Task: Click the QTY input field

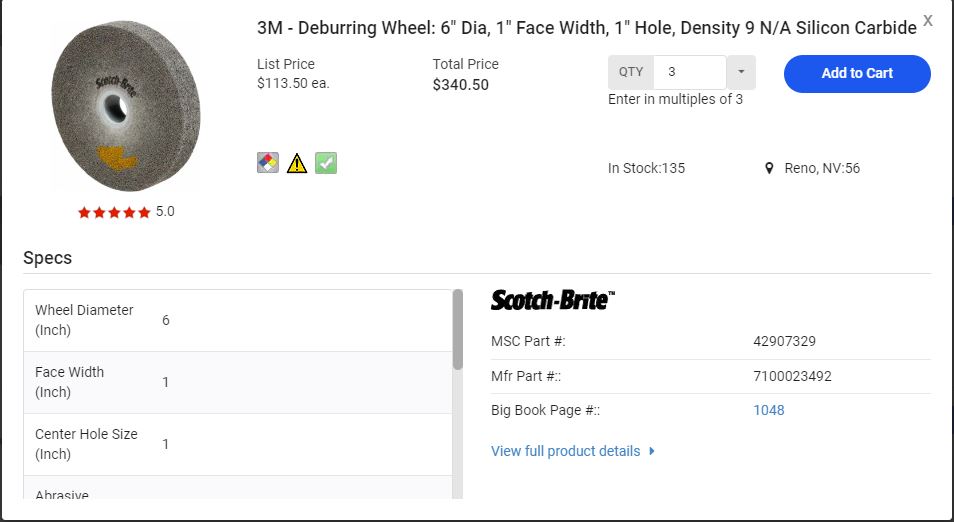Action: [x=690, y=72]
